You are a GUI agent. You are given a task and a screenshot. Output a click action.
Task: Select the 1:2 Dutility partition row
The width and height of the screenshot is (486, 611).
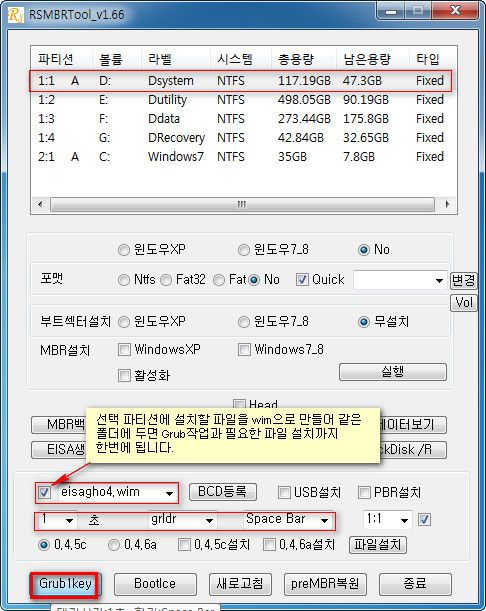pos(240,100)
